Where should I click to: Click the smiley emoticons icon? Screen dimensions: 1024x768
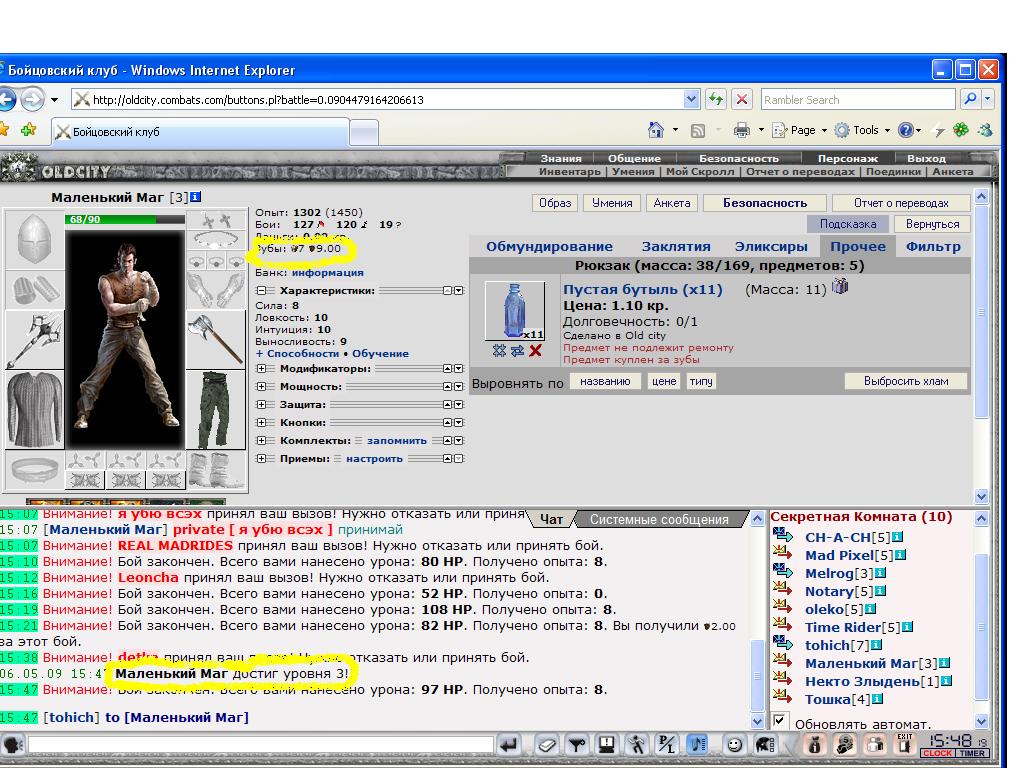734,744
